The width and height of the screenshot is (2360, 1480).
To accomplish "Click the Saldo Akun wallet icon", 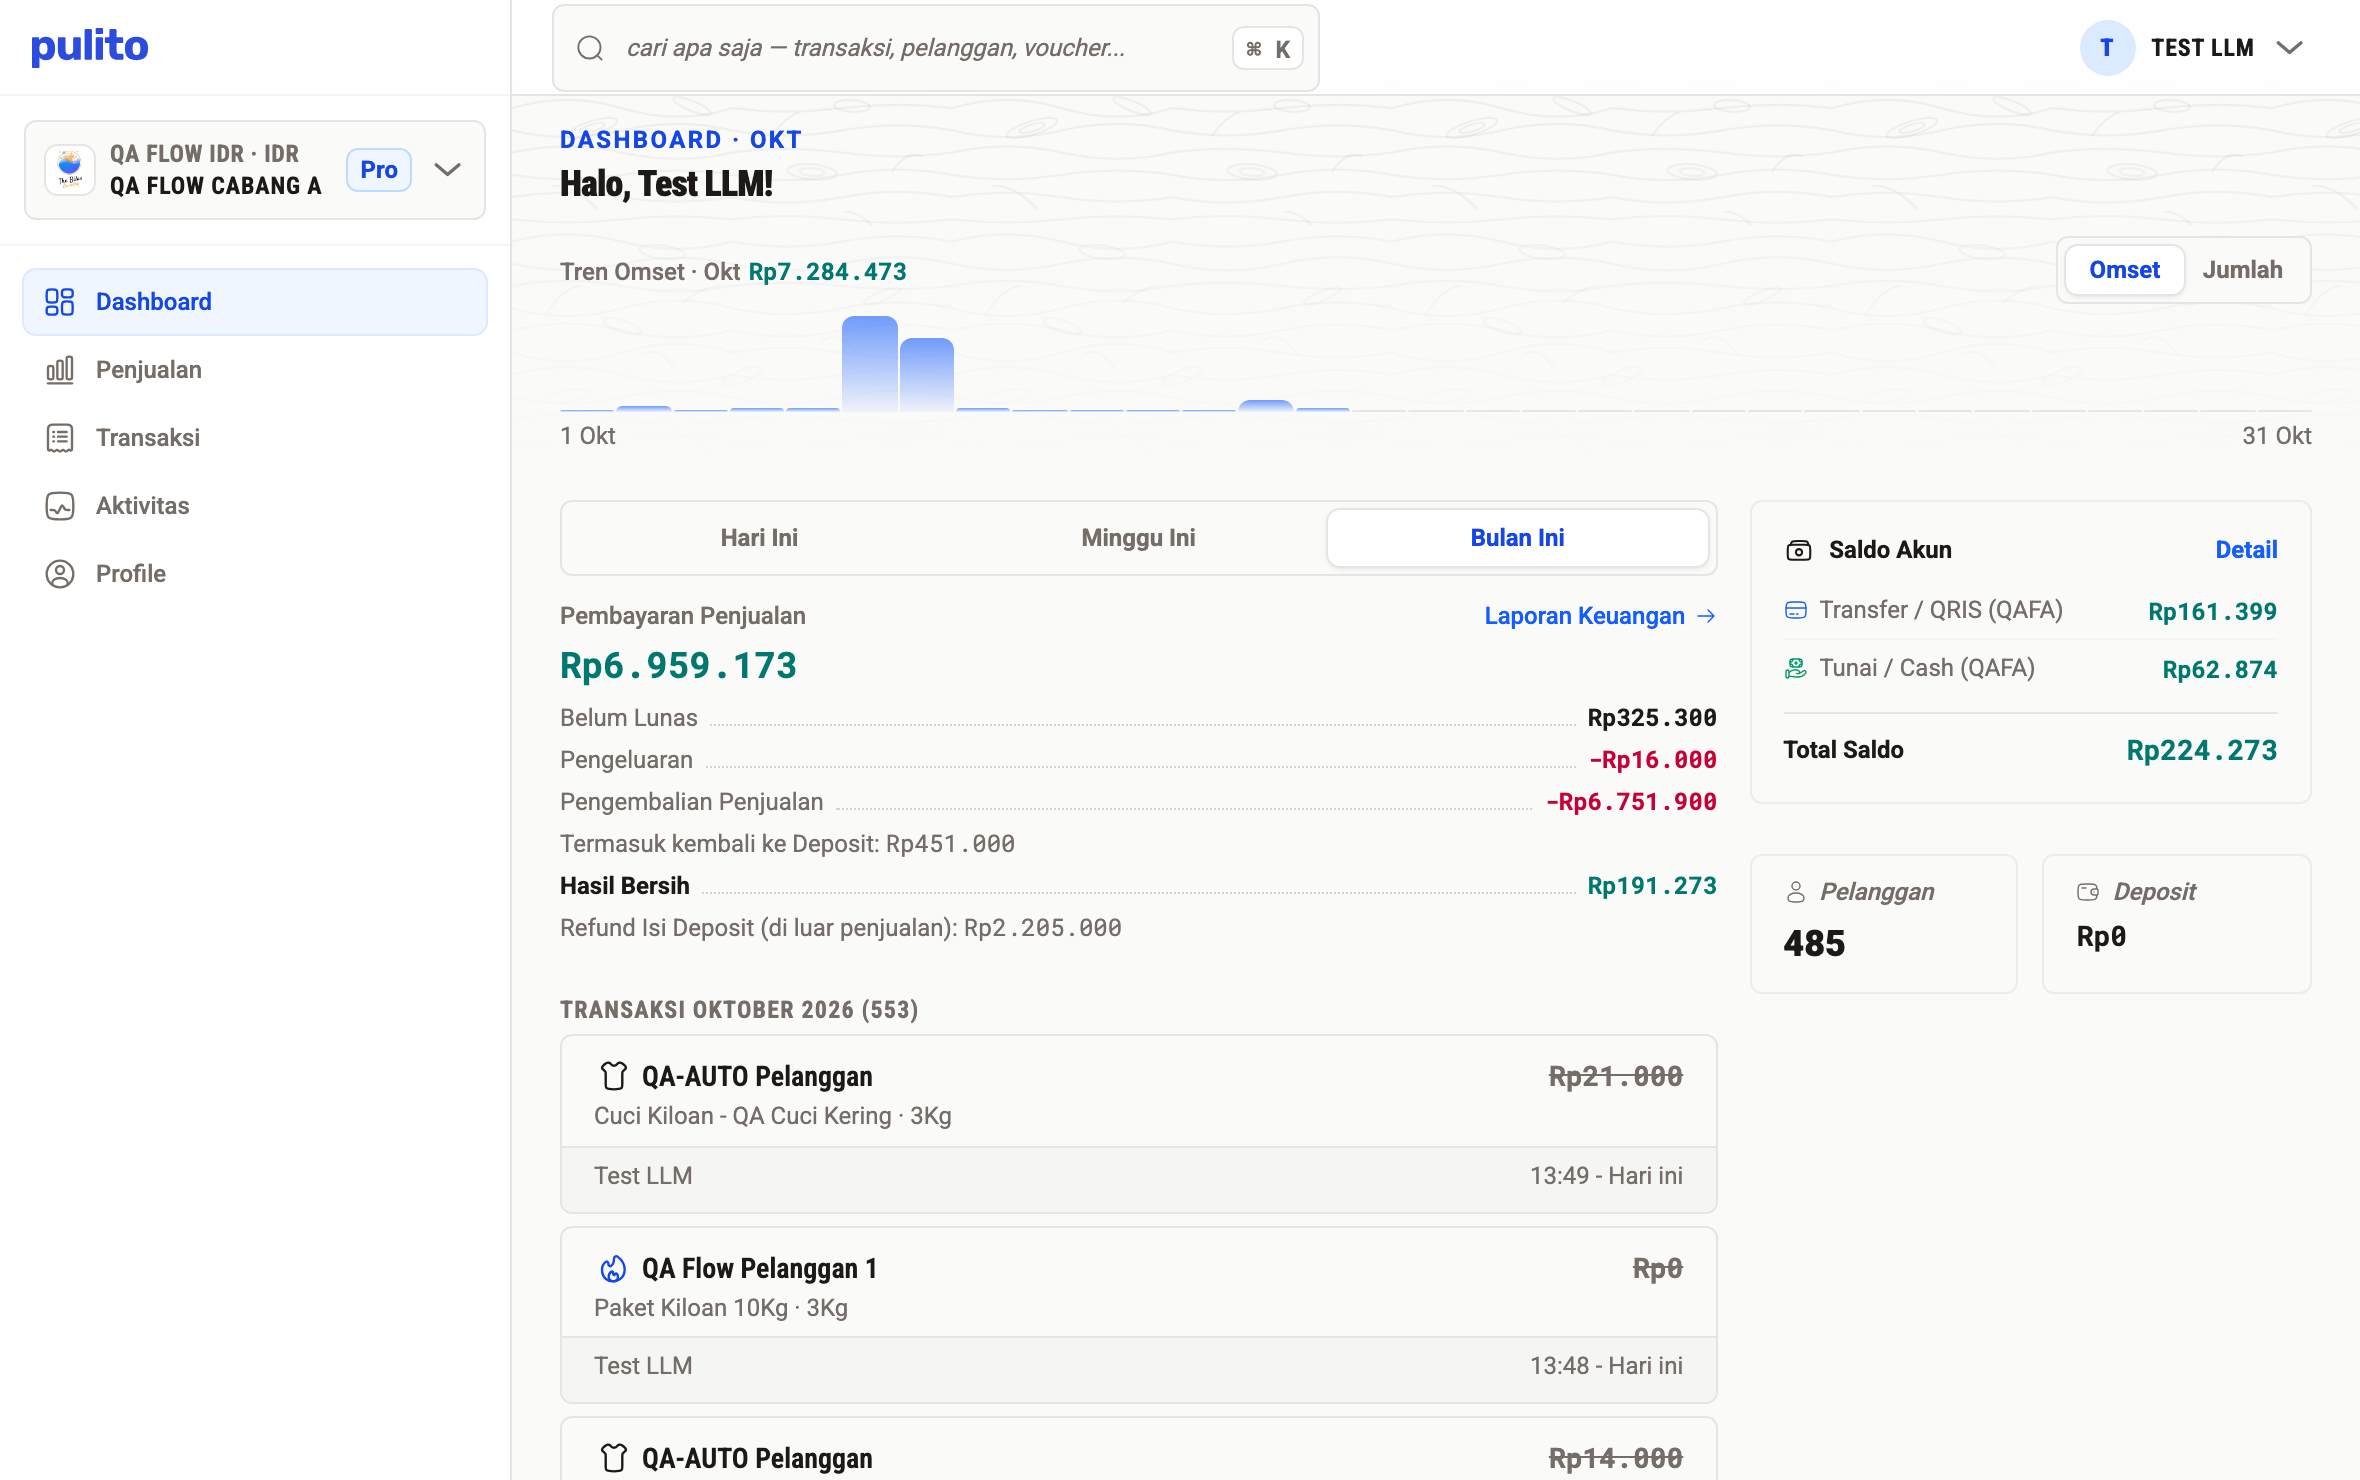I will 1798,550.
